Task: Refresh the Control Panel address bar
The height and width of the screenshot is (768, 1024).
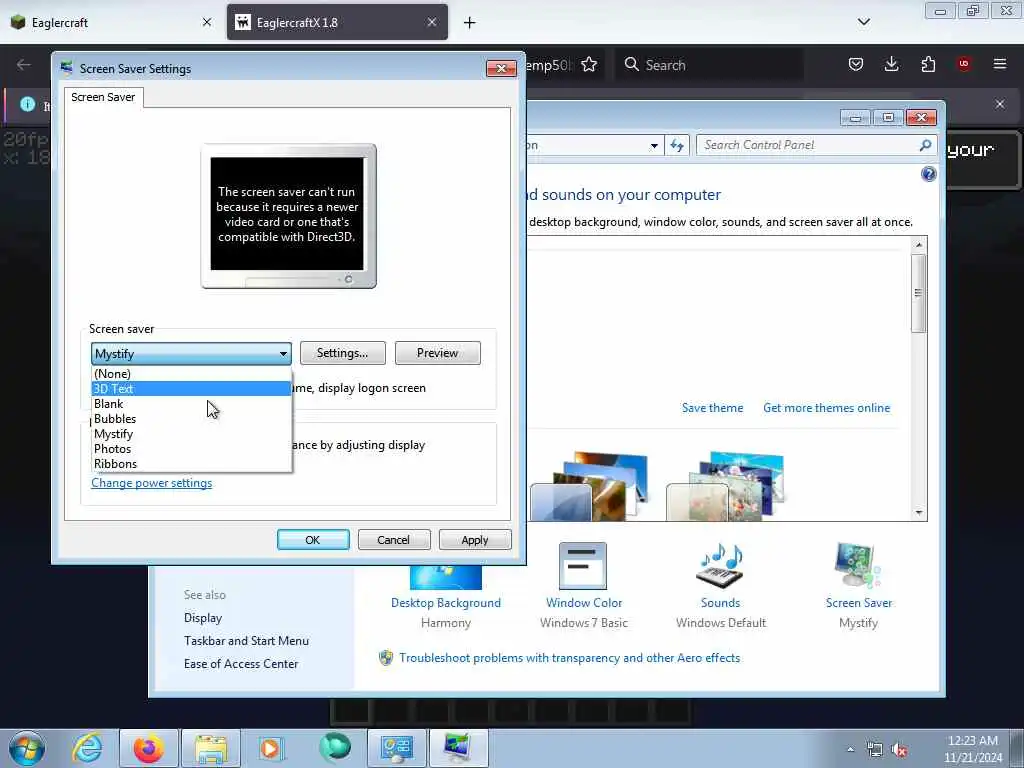Action: pyautogui.click(x=677, y=145)
